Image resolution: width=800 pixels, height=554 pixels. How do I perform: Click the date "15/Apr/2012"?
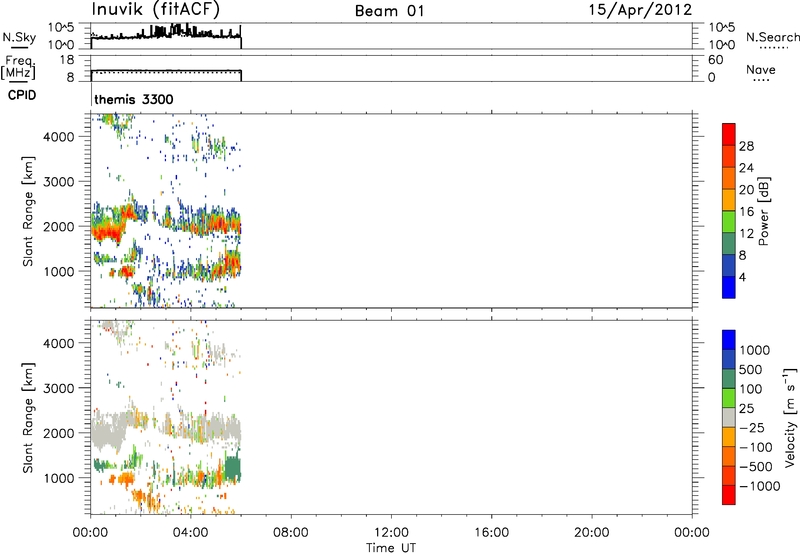[640, 10]
